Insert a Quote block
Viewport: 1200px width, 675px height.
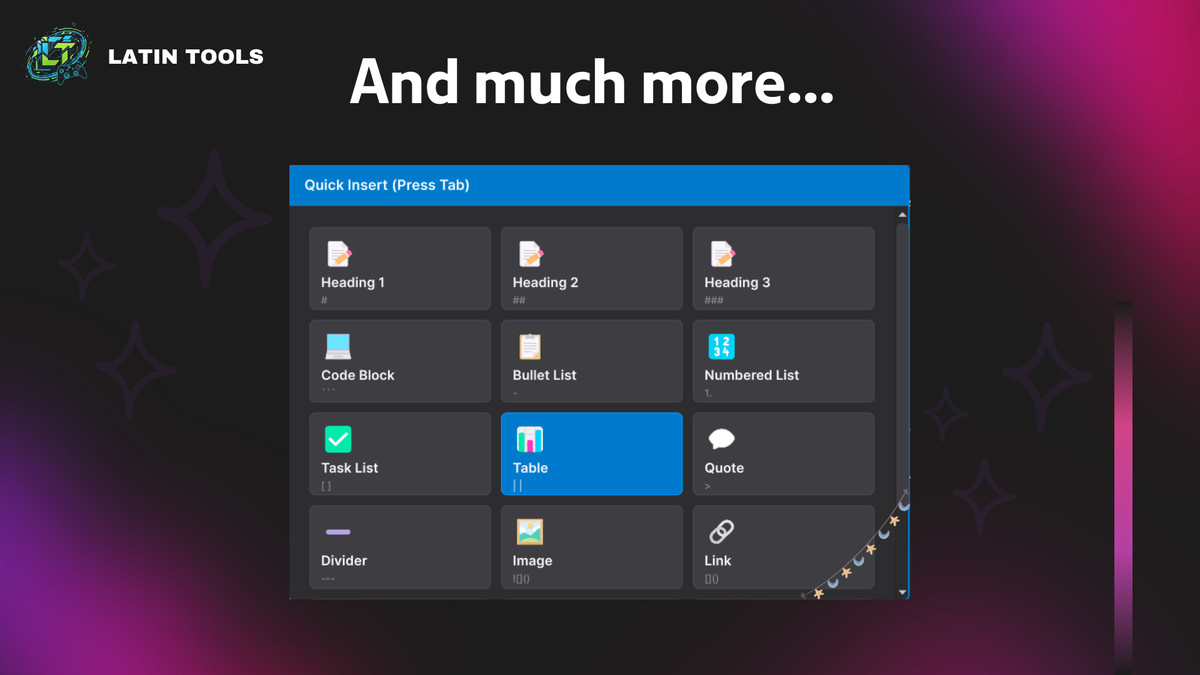coord(783,454)
